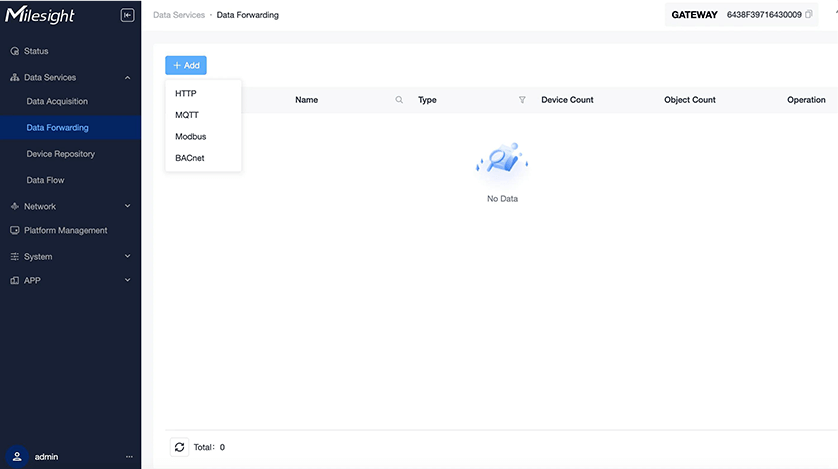Collapse the Data Services section

pyautogui.click(x=127, y=77)
